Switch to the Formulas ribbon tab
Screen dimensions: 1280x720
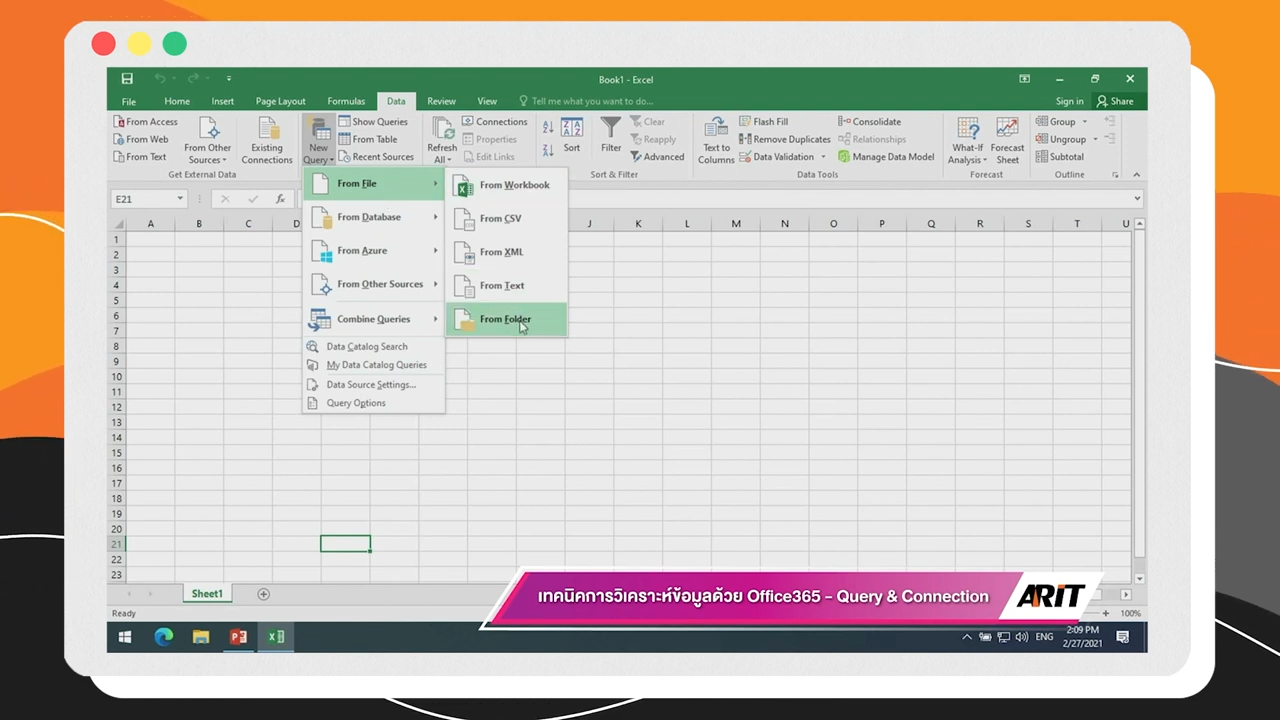[346, 100]
